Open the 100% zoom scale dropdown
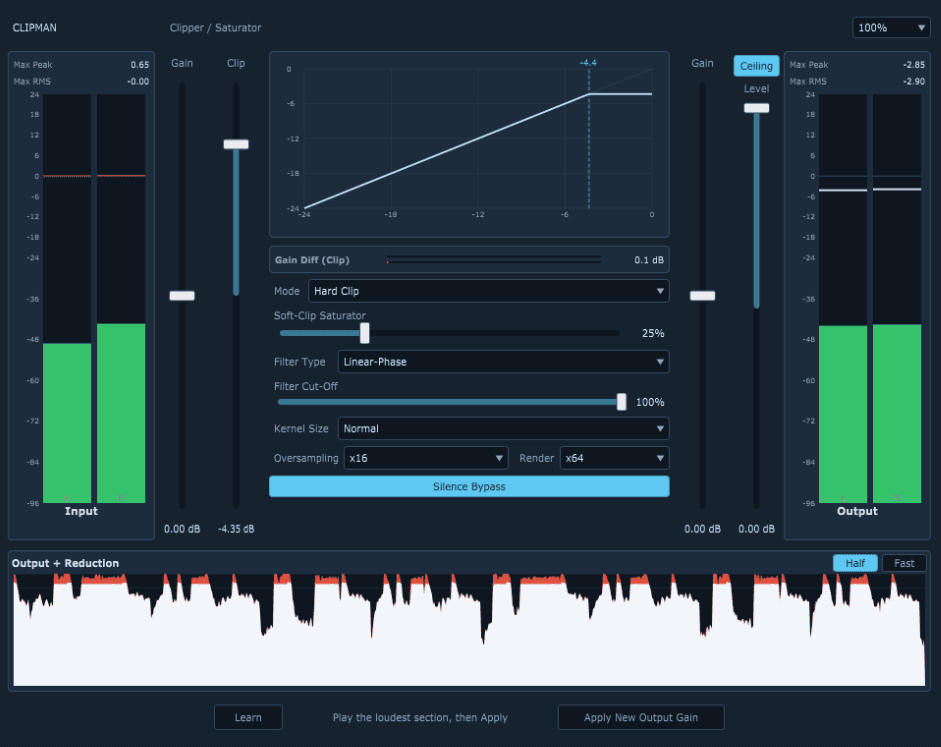The image size is (941, 747). click(x=891, y=28)
